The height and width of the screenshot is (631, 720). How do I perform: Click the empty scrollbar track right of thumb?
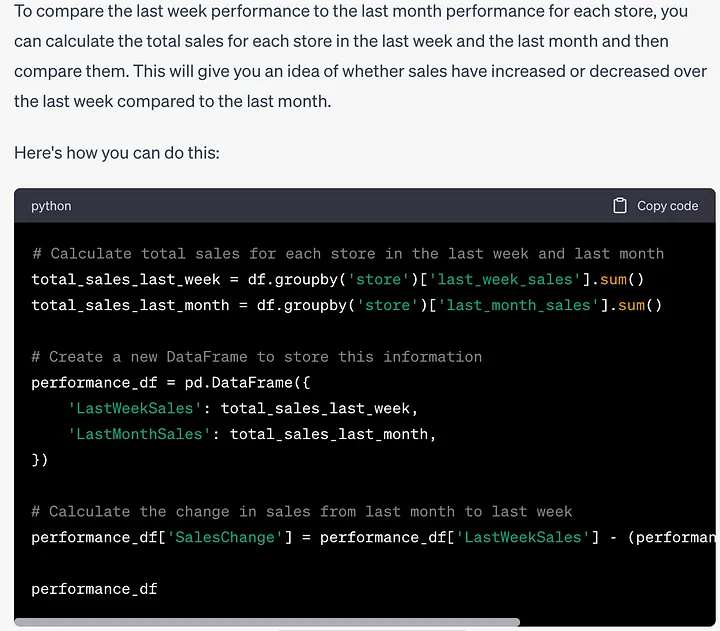[x=617, y=622]
